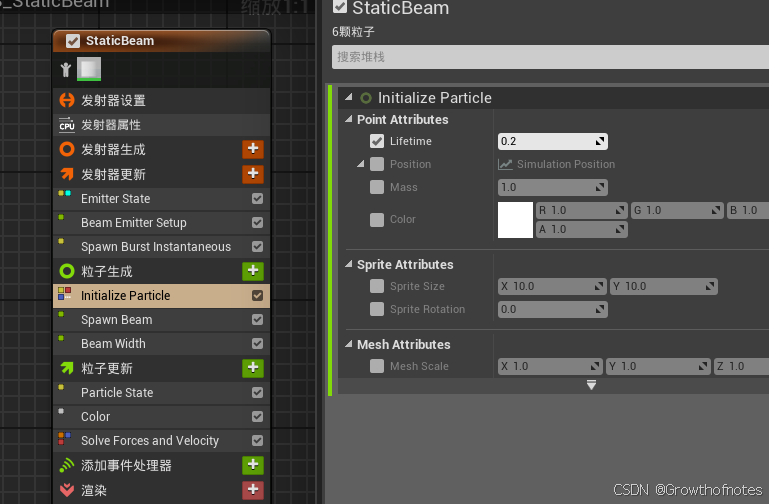Edit the Lifetime 0.2 value field
769x504 pixels.
[553, 141]
